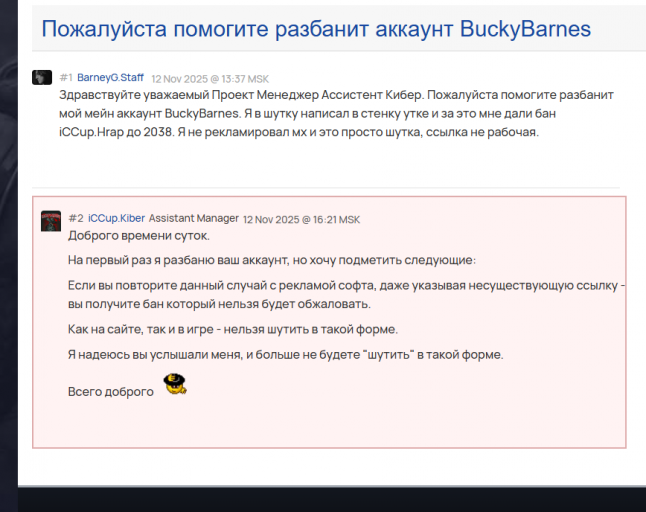Viewport: 646px width, 512px height.
Task: Click post number #2 permalink
Action: (76, 218)
